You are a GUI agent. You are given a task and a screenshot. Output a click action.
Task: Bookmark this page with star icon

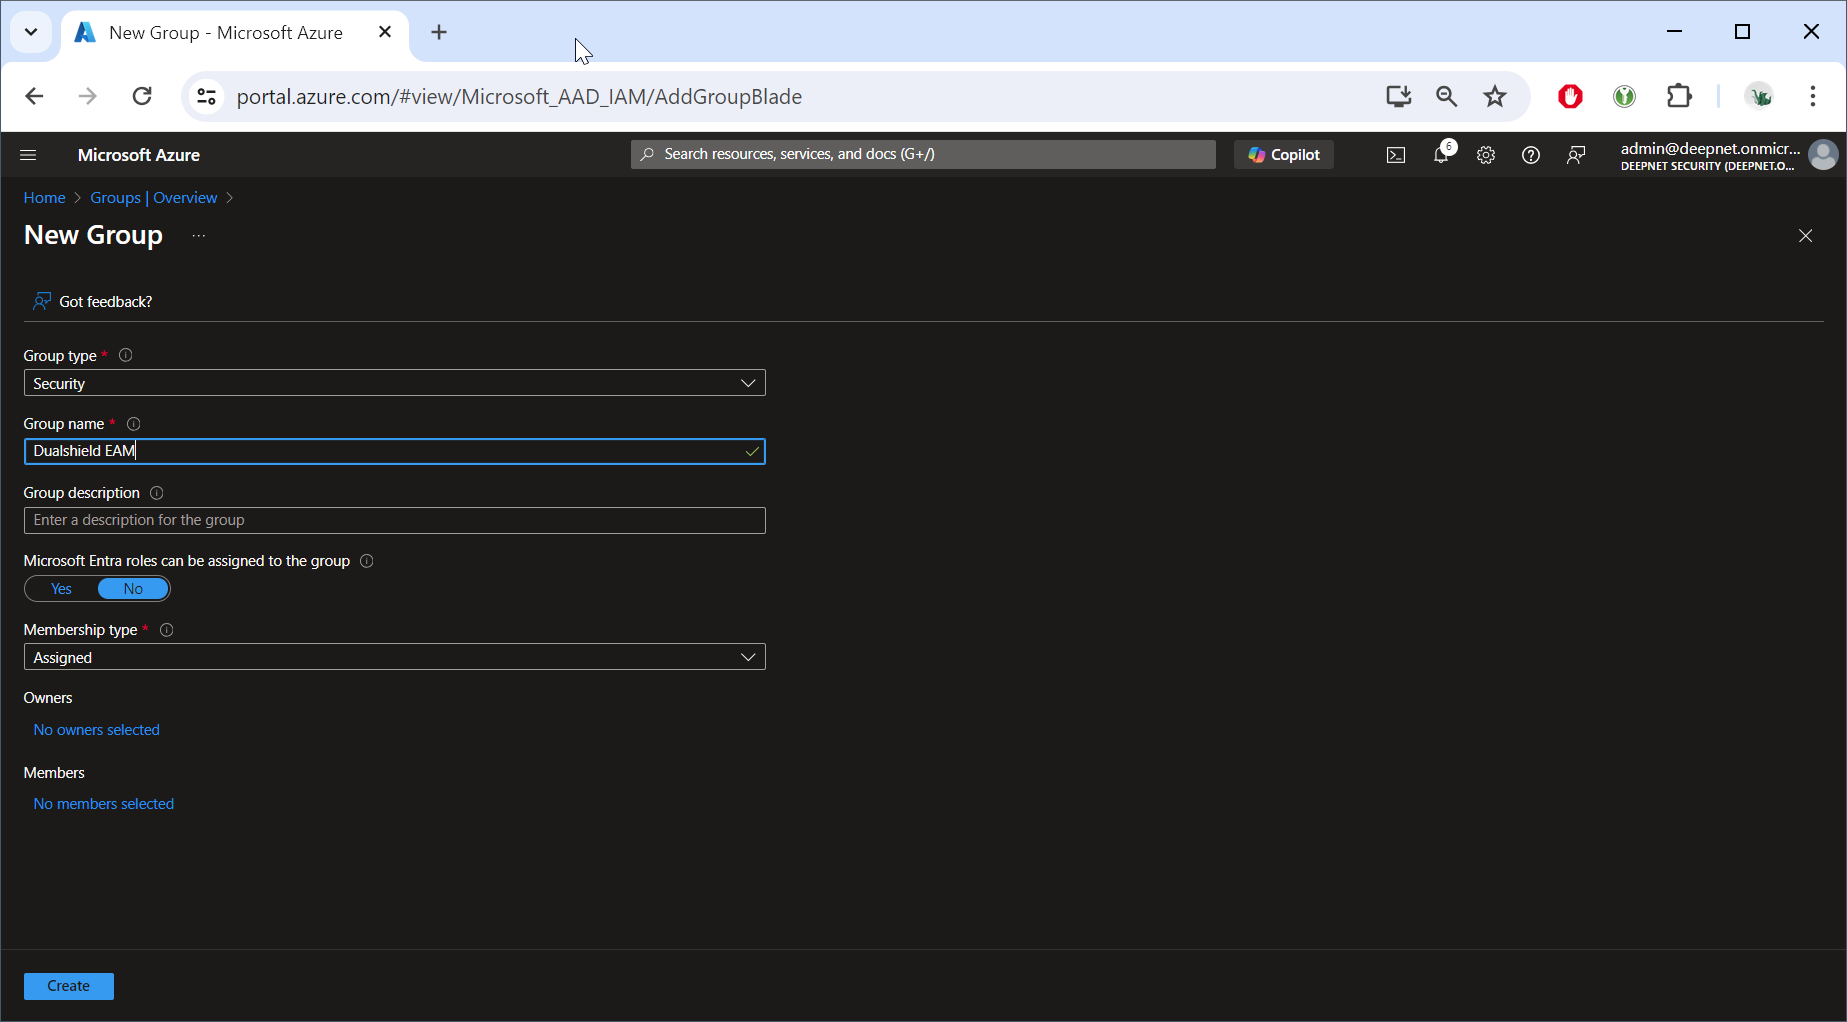pos(1494,96)
